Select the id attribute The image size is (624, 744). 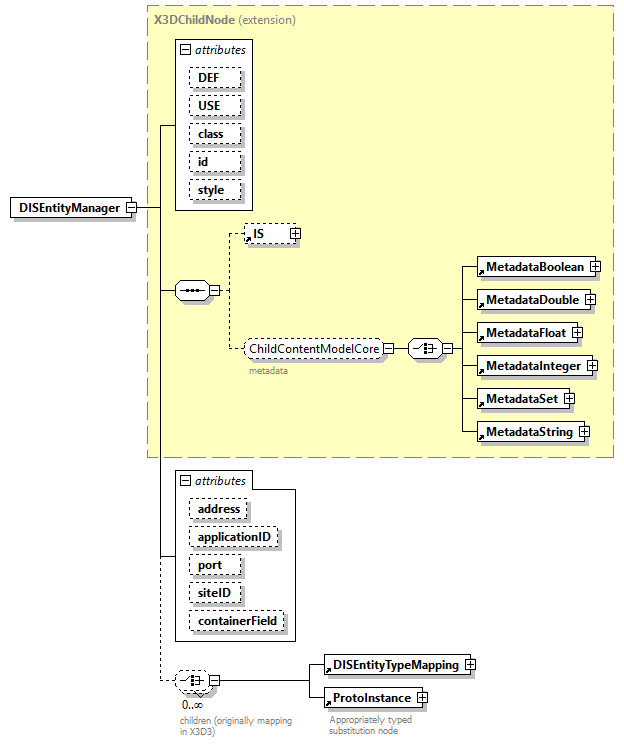(215, 162)
